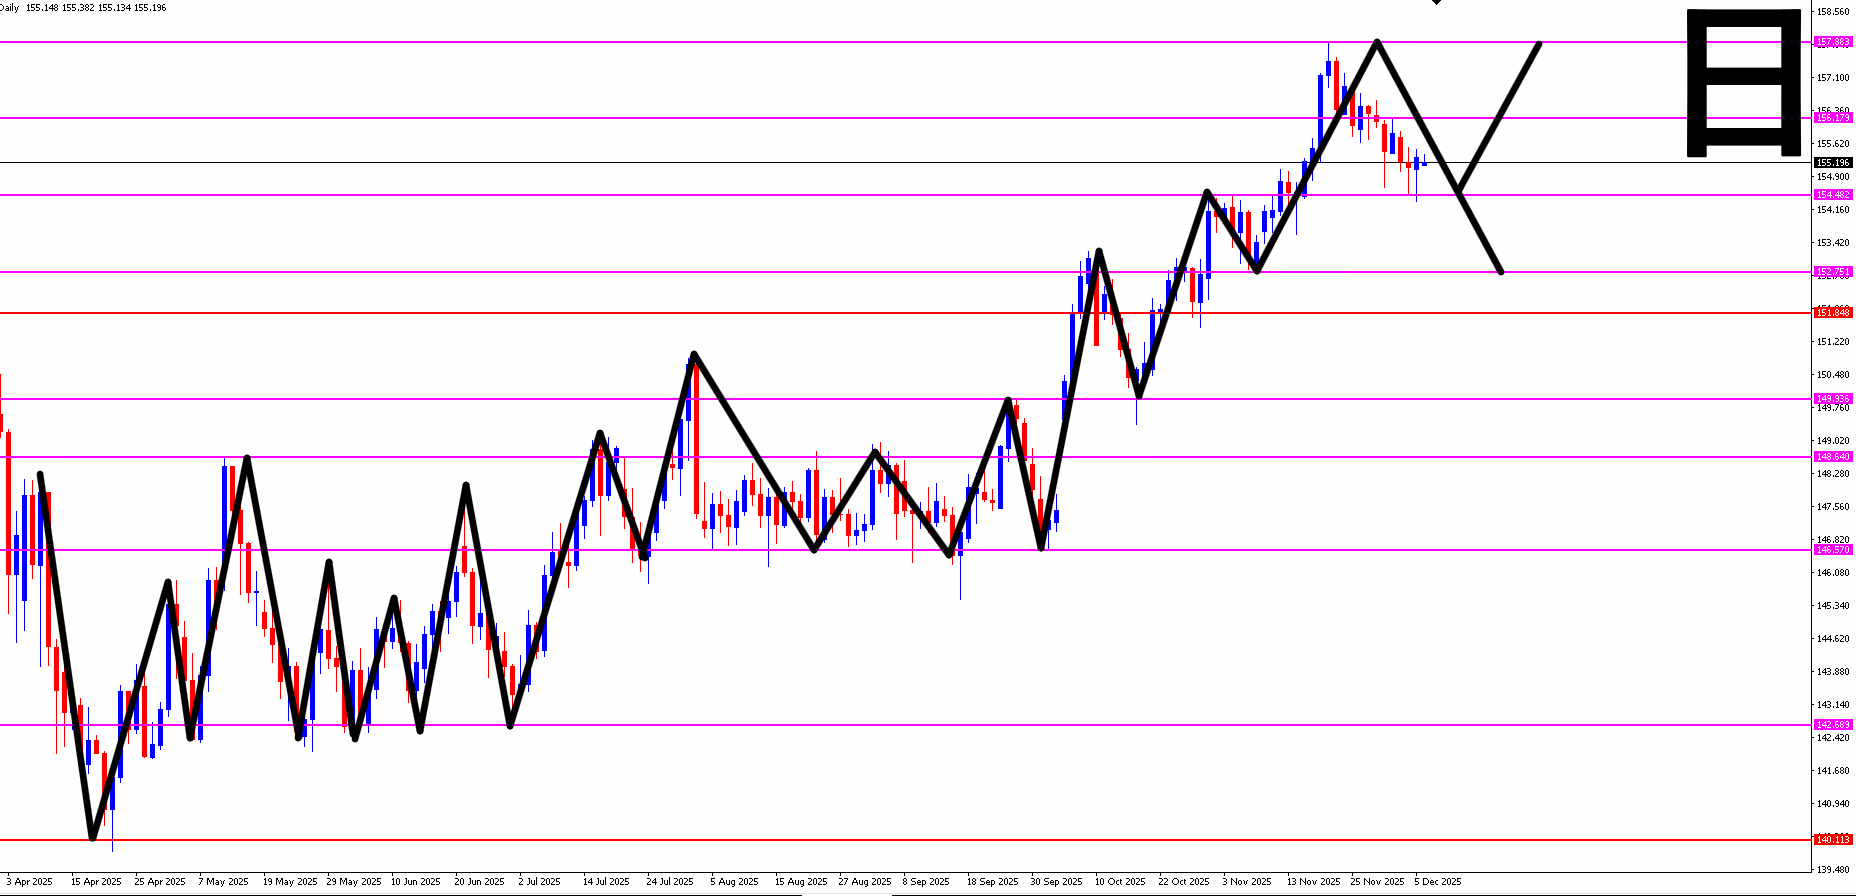Screen dimensions: 1856x896
Task: Select the 22 Oct 2025 date label
Action: (x=1184, y=882)
